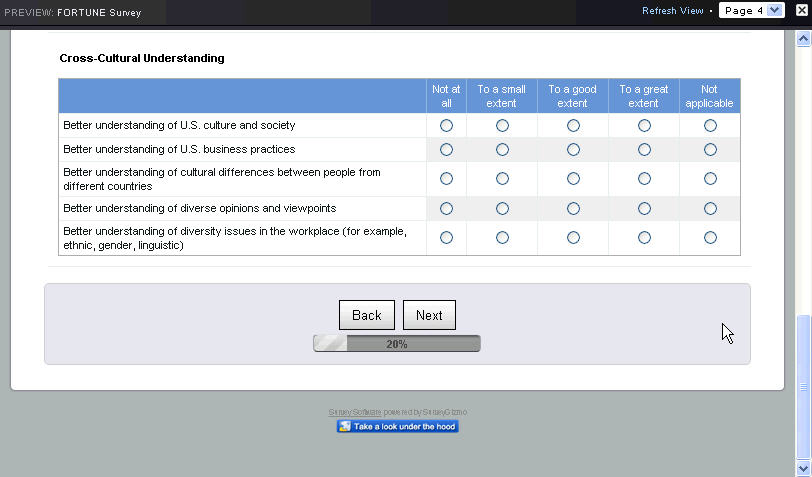
Task: Mark 'Not applicable' for workplace diversity issues
Action: pyautogui.click(x=710, y=238)
